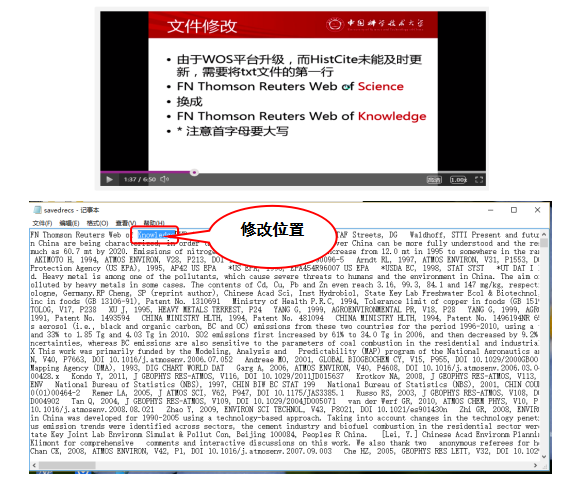
Task: Click the highlighted word Knowledge in Notepad
Action: point(156,235)
